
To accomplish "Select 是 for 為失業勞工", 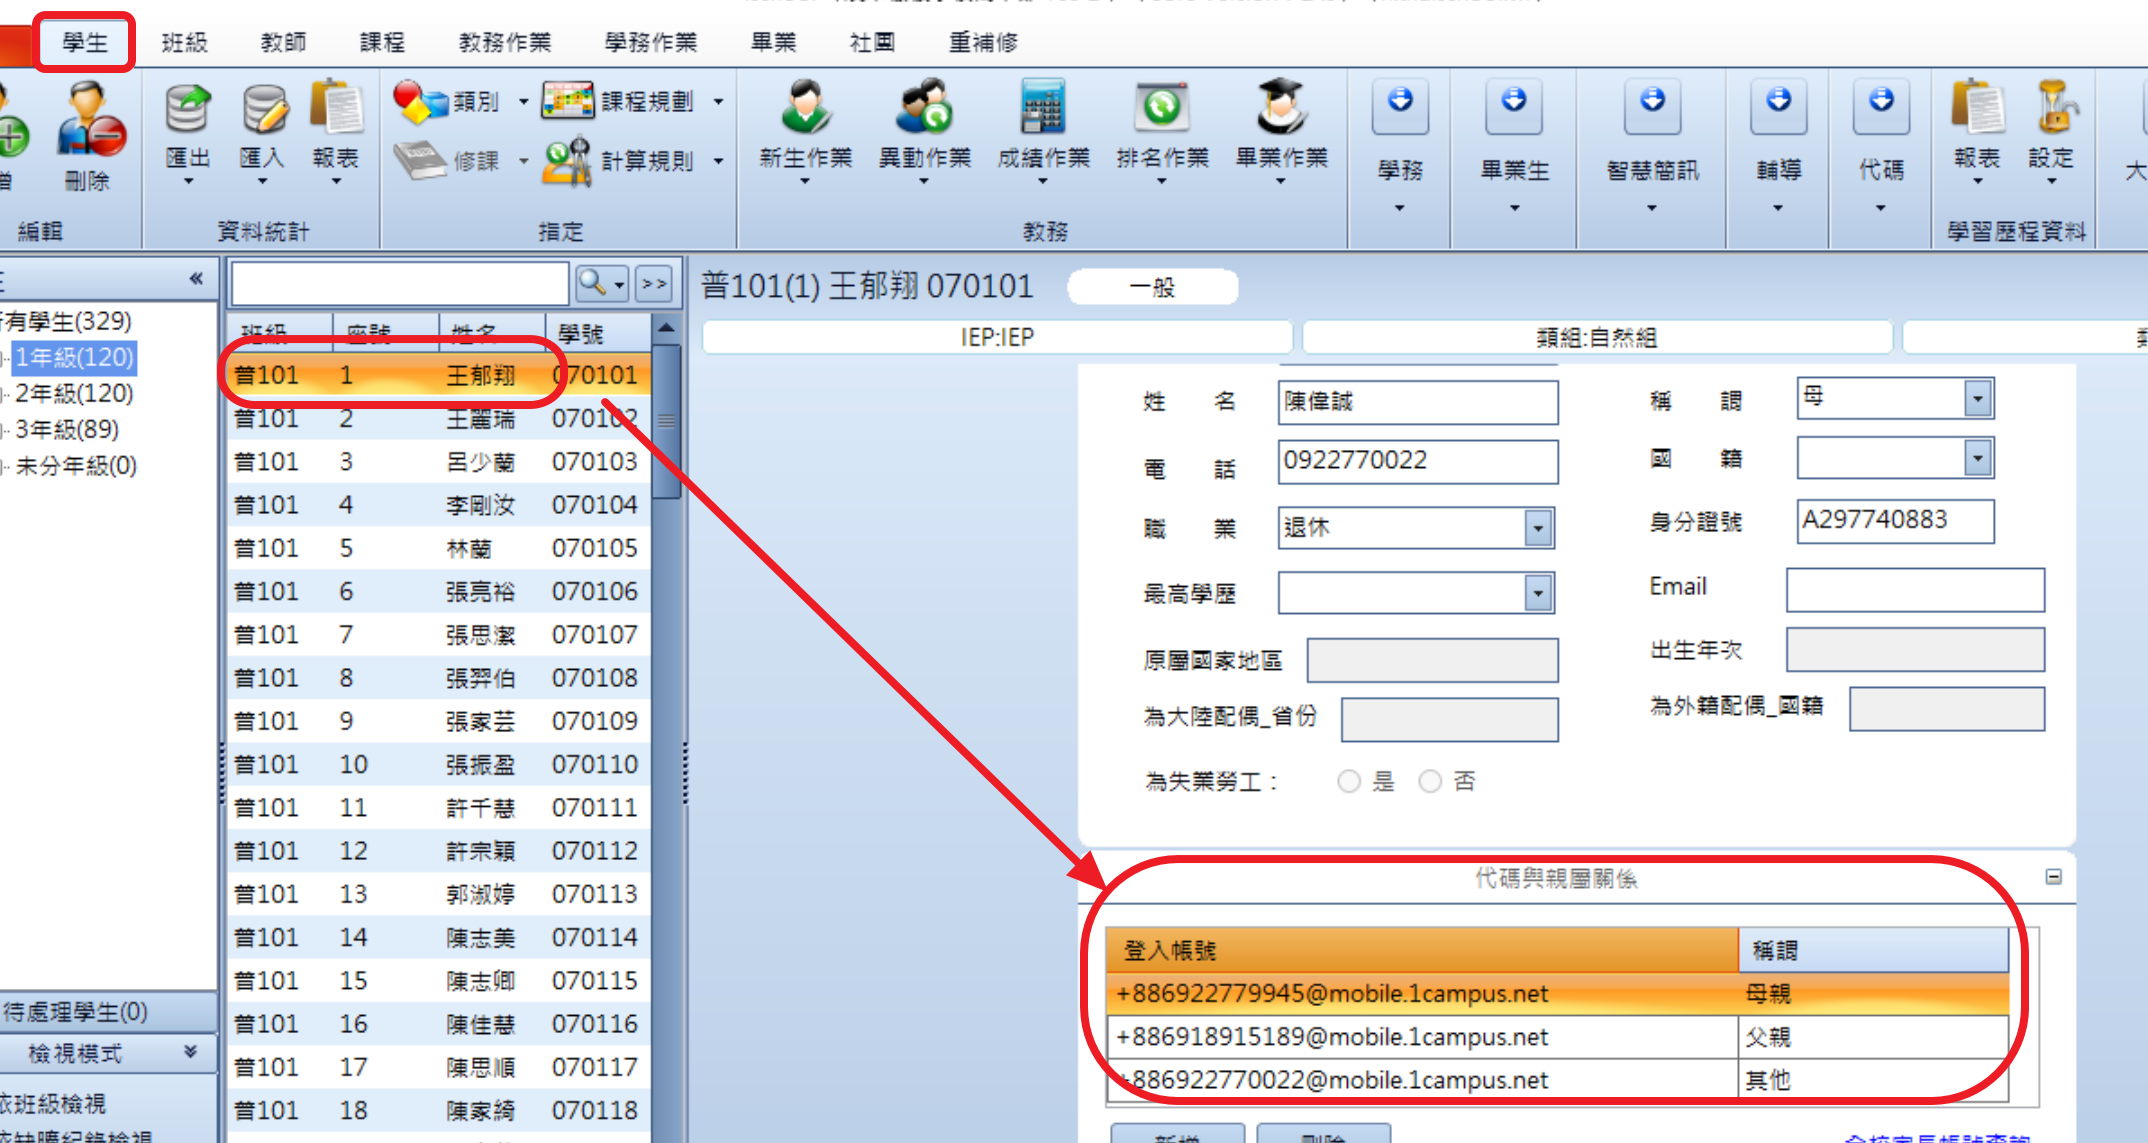I will (1349, 781).
